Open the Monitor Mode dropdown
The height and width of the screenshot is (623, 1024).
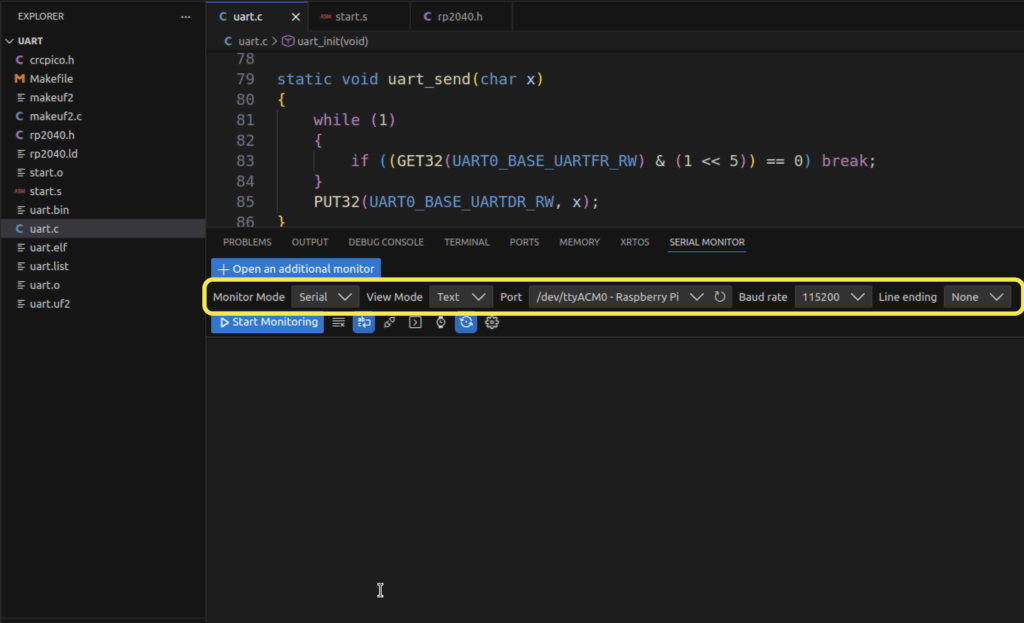click(325, 297)
